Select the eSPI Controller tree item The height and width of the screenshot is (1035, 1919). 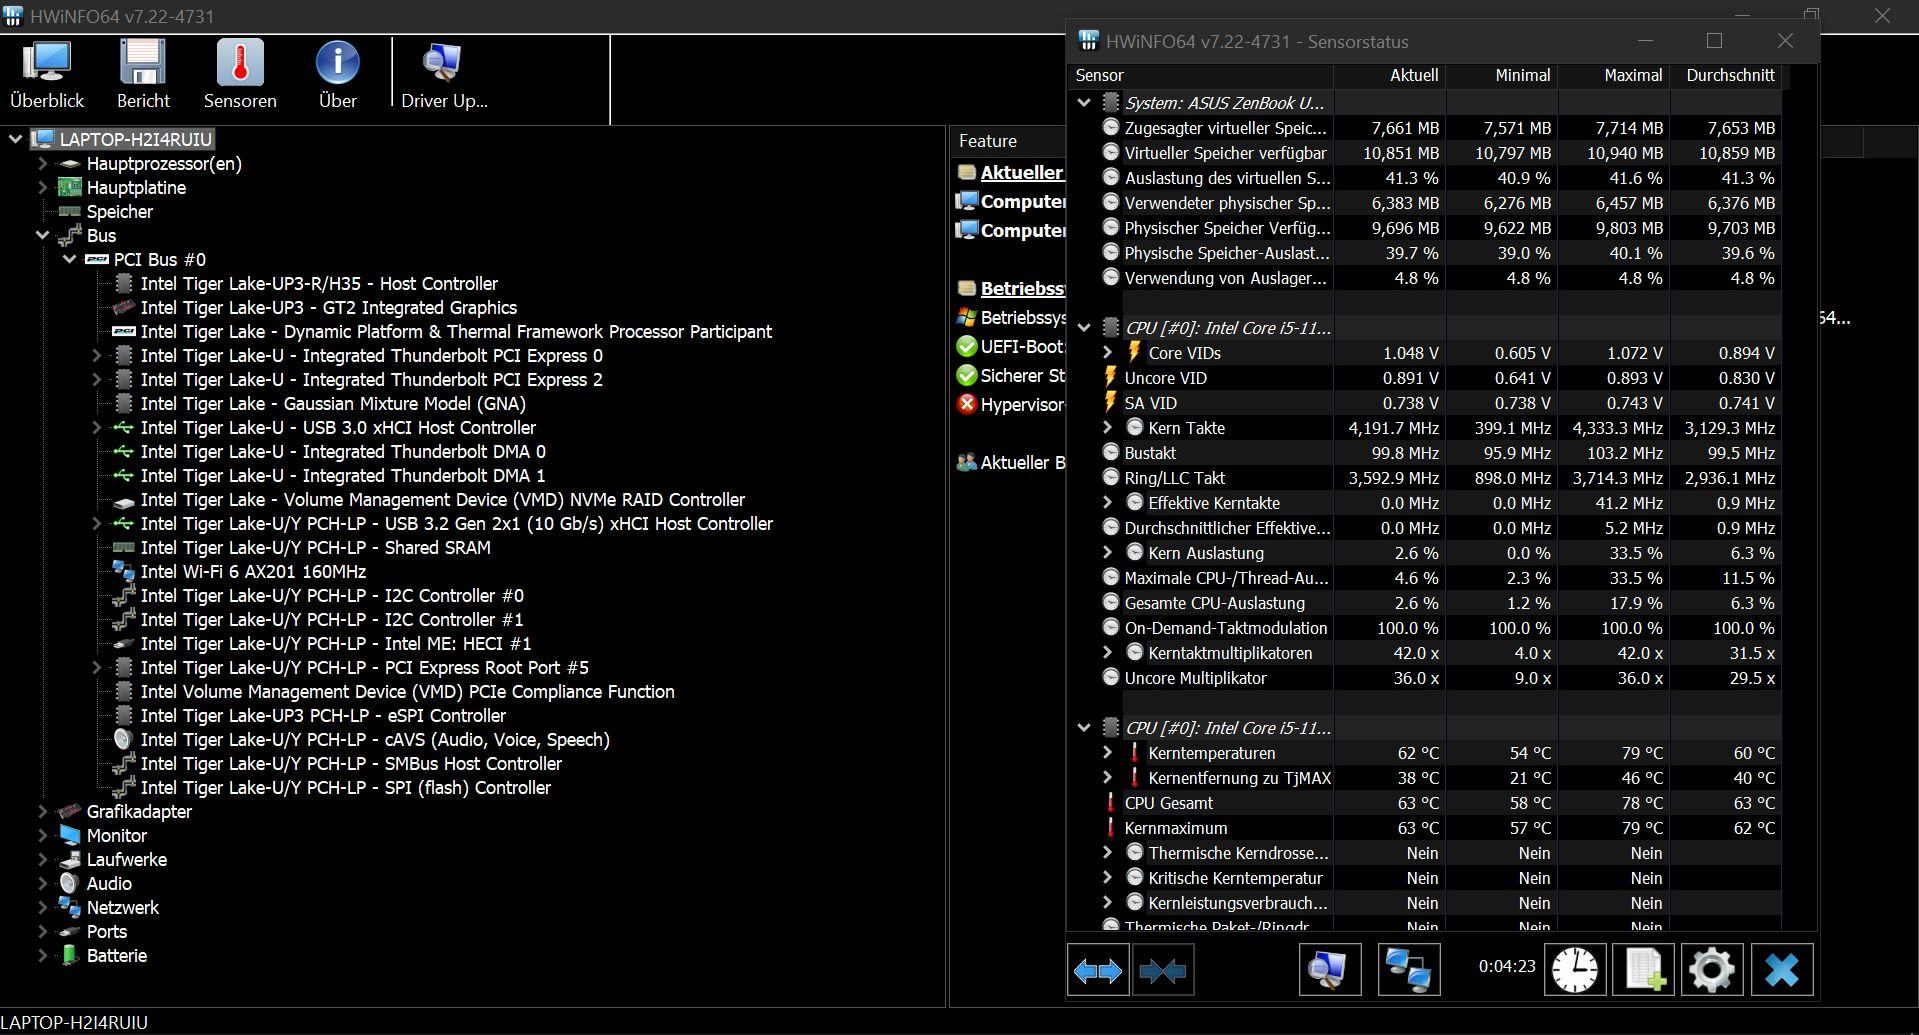click(x=323, y=715)
